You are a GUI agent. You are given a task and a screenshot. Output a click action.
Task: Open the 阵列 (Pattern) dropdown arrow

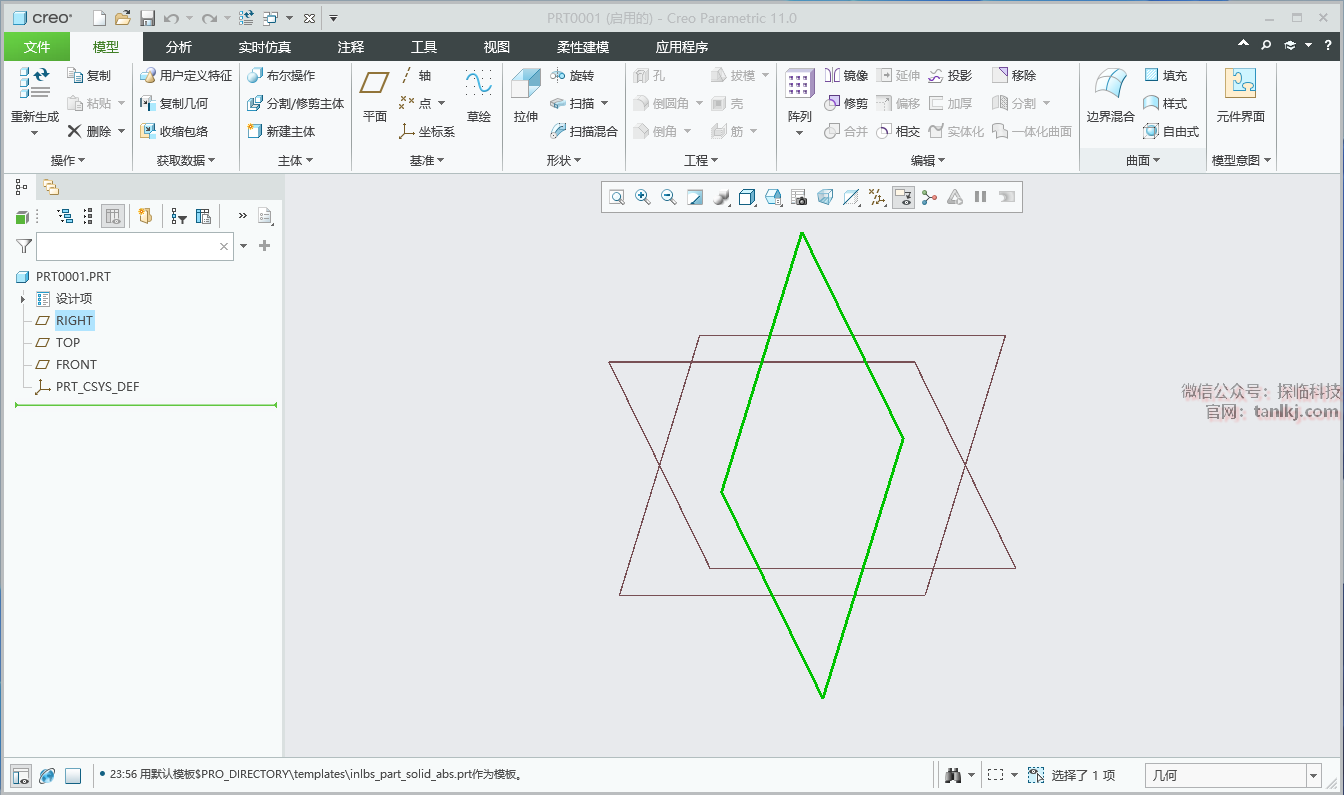[x=799, y=133]
